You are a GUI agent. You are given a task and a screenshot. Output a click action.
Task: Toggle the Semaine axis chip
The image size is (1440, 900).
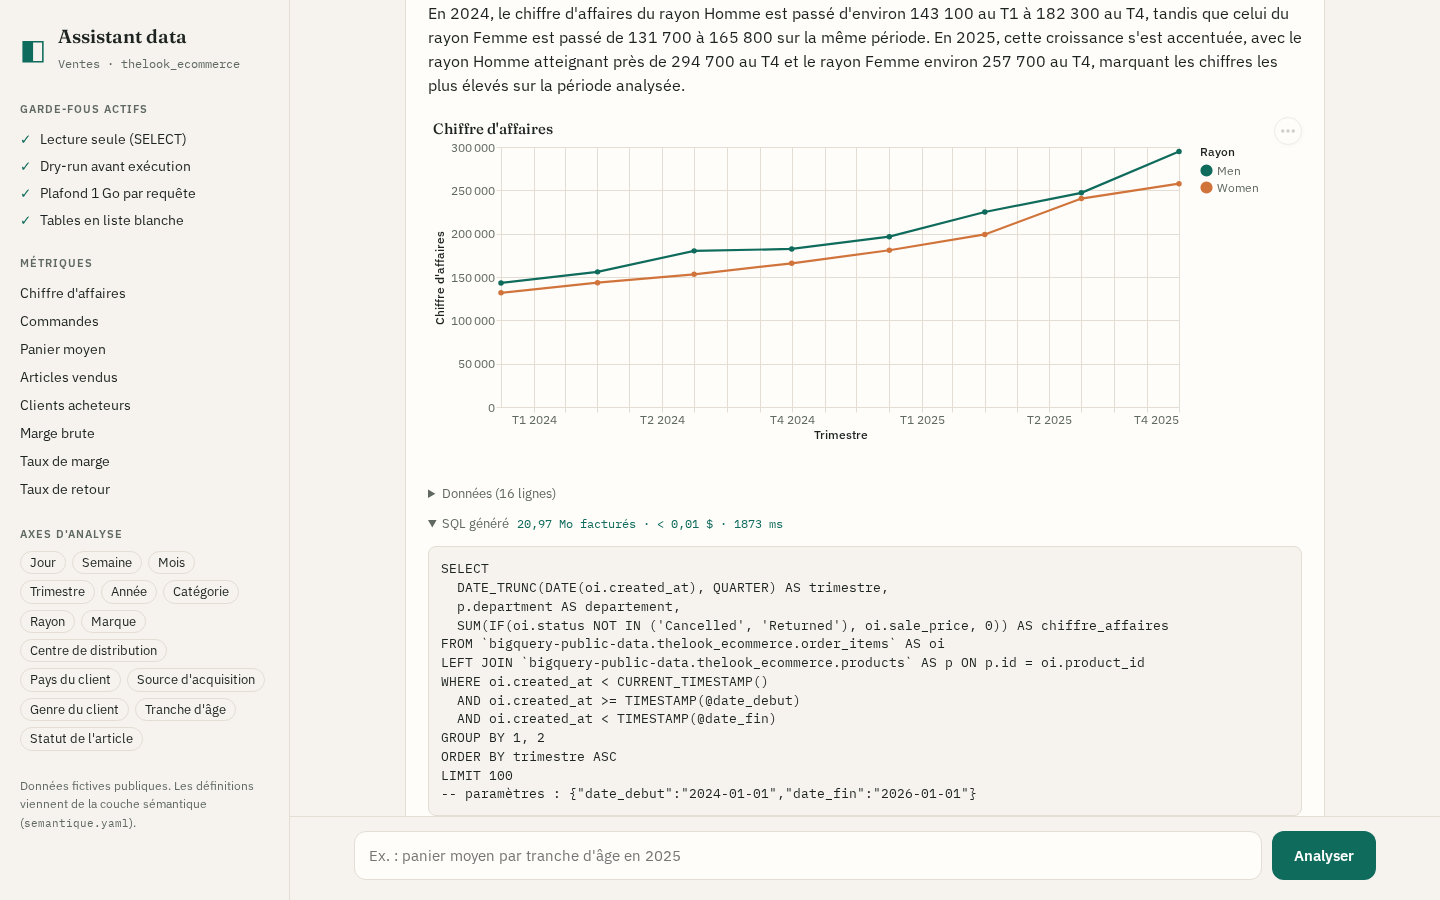tap(107, 563)
